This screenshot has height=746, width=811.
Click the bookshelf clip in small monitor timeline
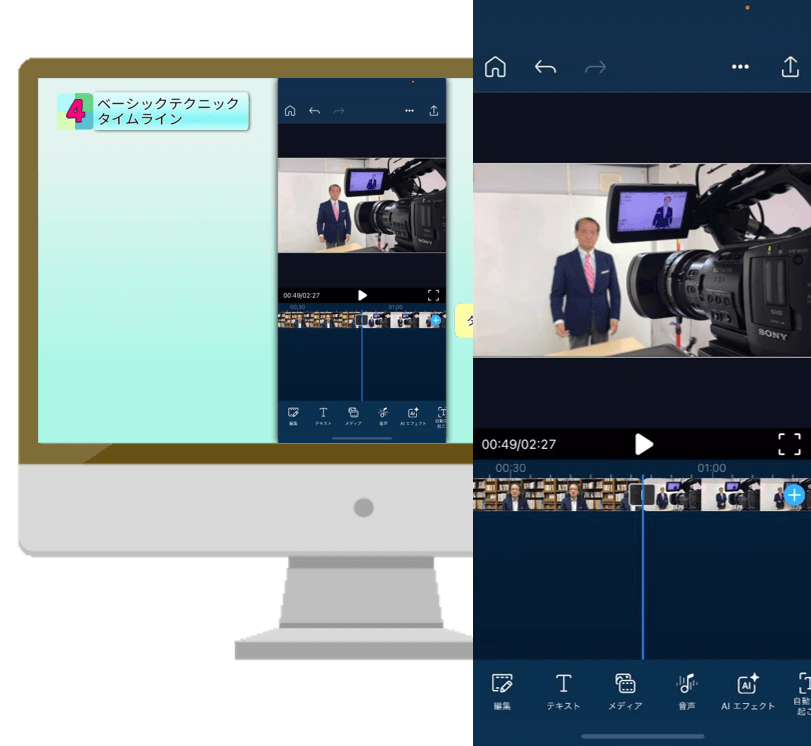318,320
